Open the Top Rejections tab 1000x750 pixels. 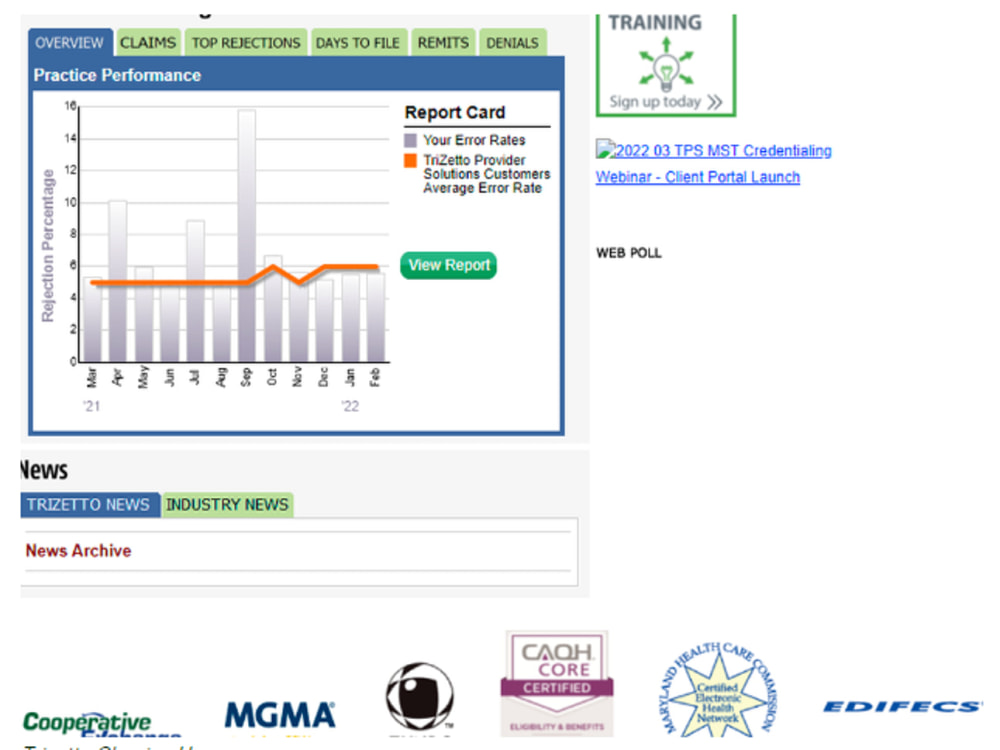click(246, 43)
